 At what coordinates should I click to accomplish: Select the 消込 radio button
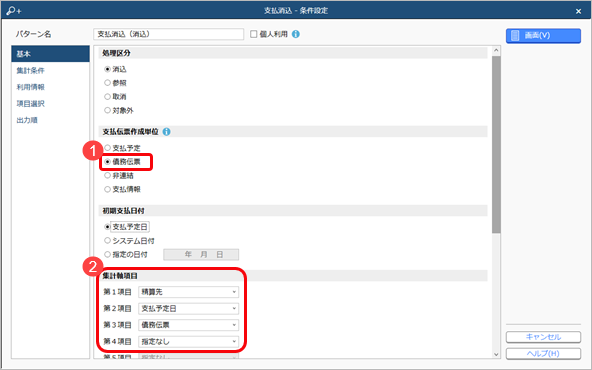tap(108, 69)
